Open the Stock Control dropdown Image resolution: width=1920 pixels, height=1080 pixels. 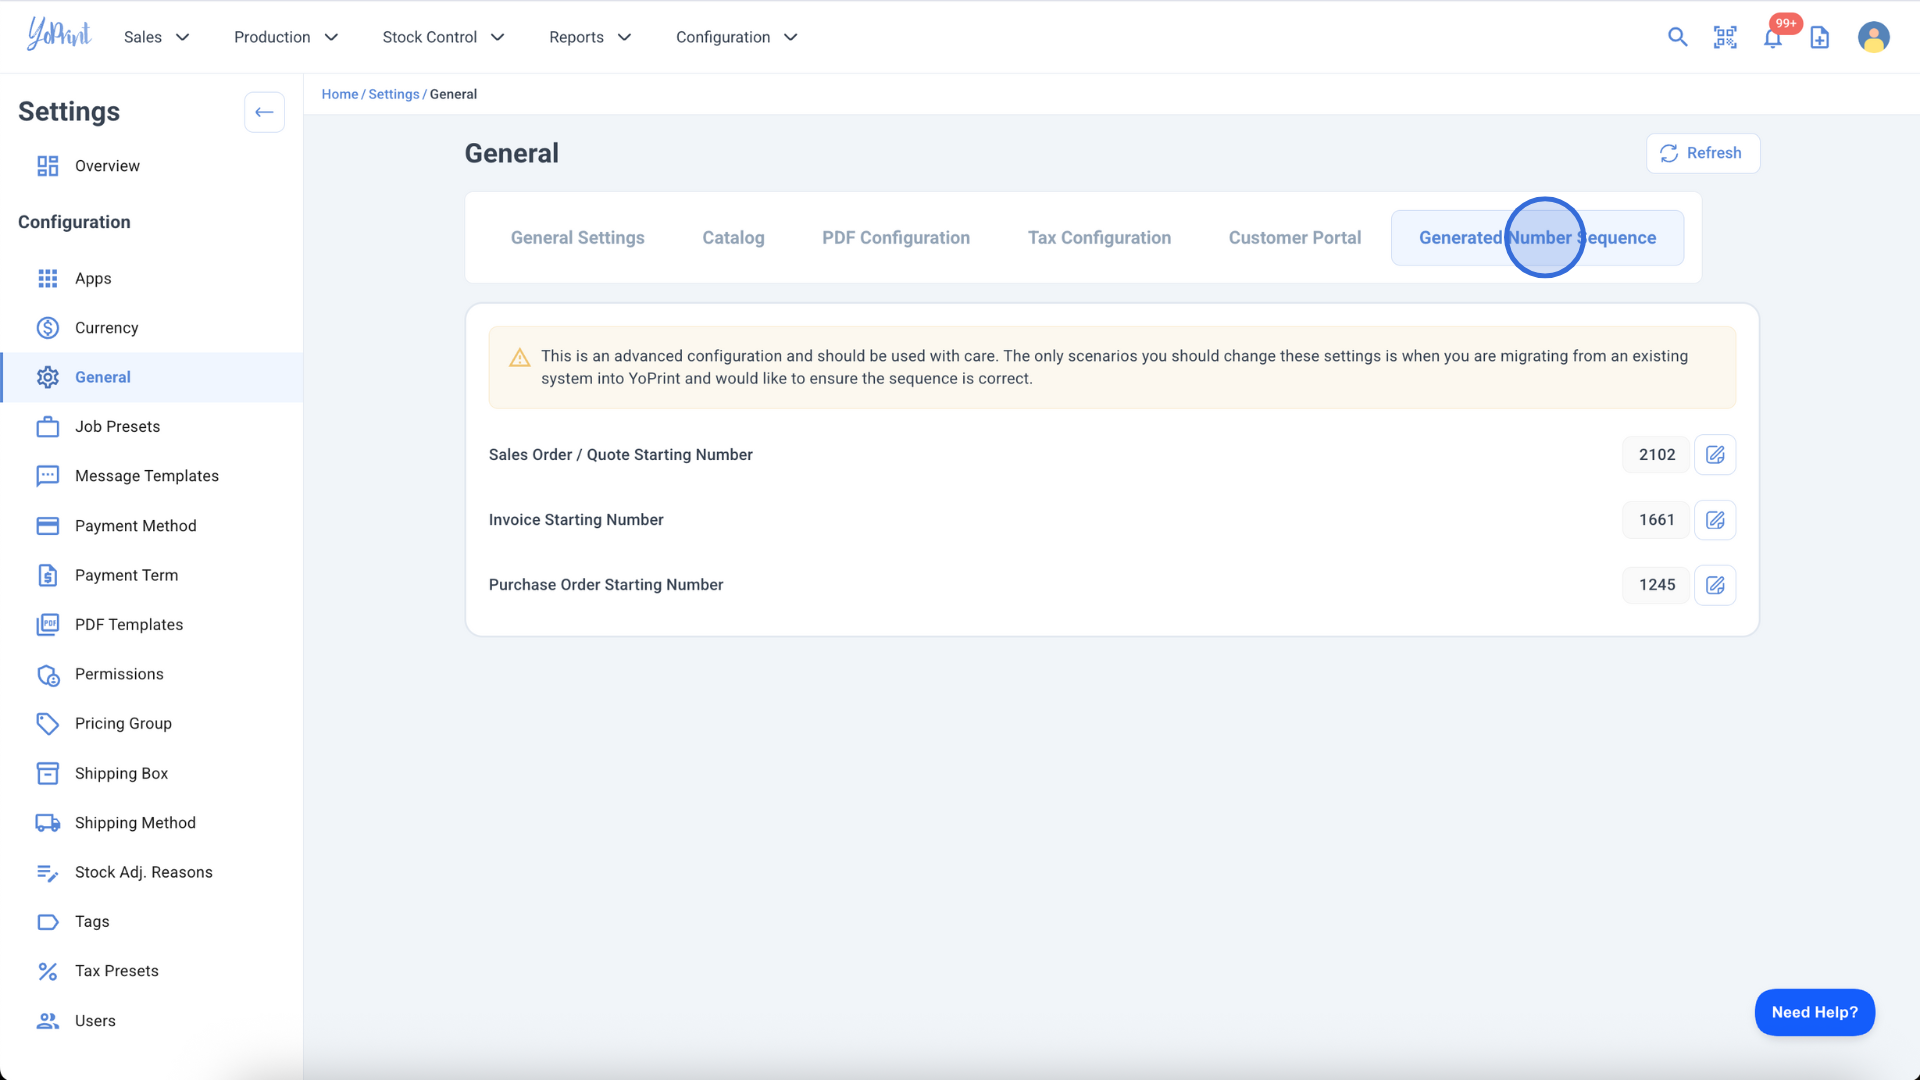click(443, 37)
